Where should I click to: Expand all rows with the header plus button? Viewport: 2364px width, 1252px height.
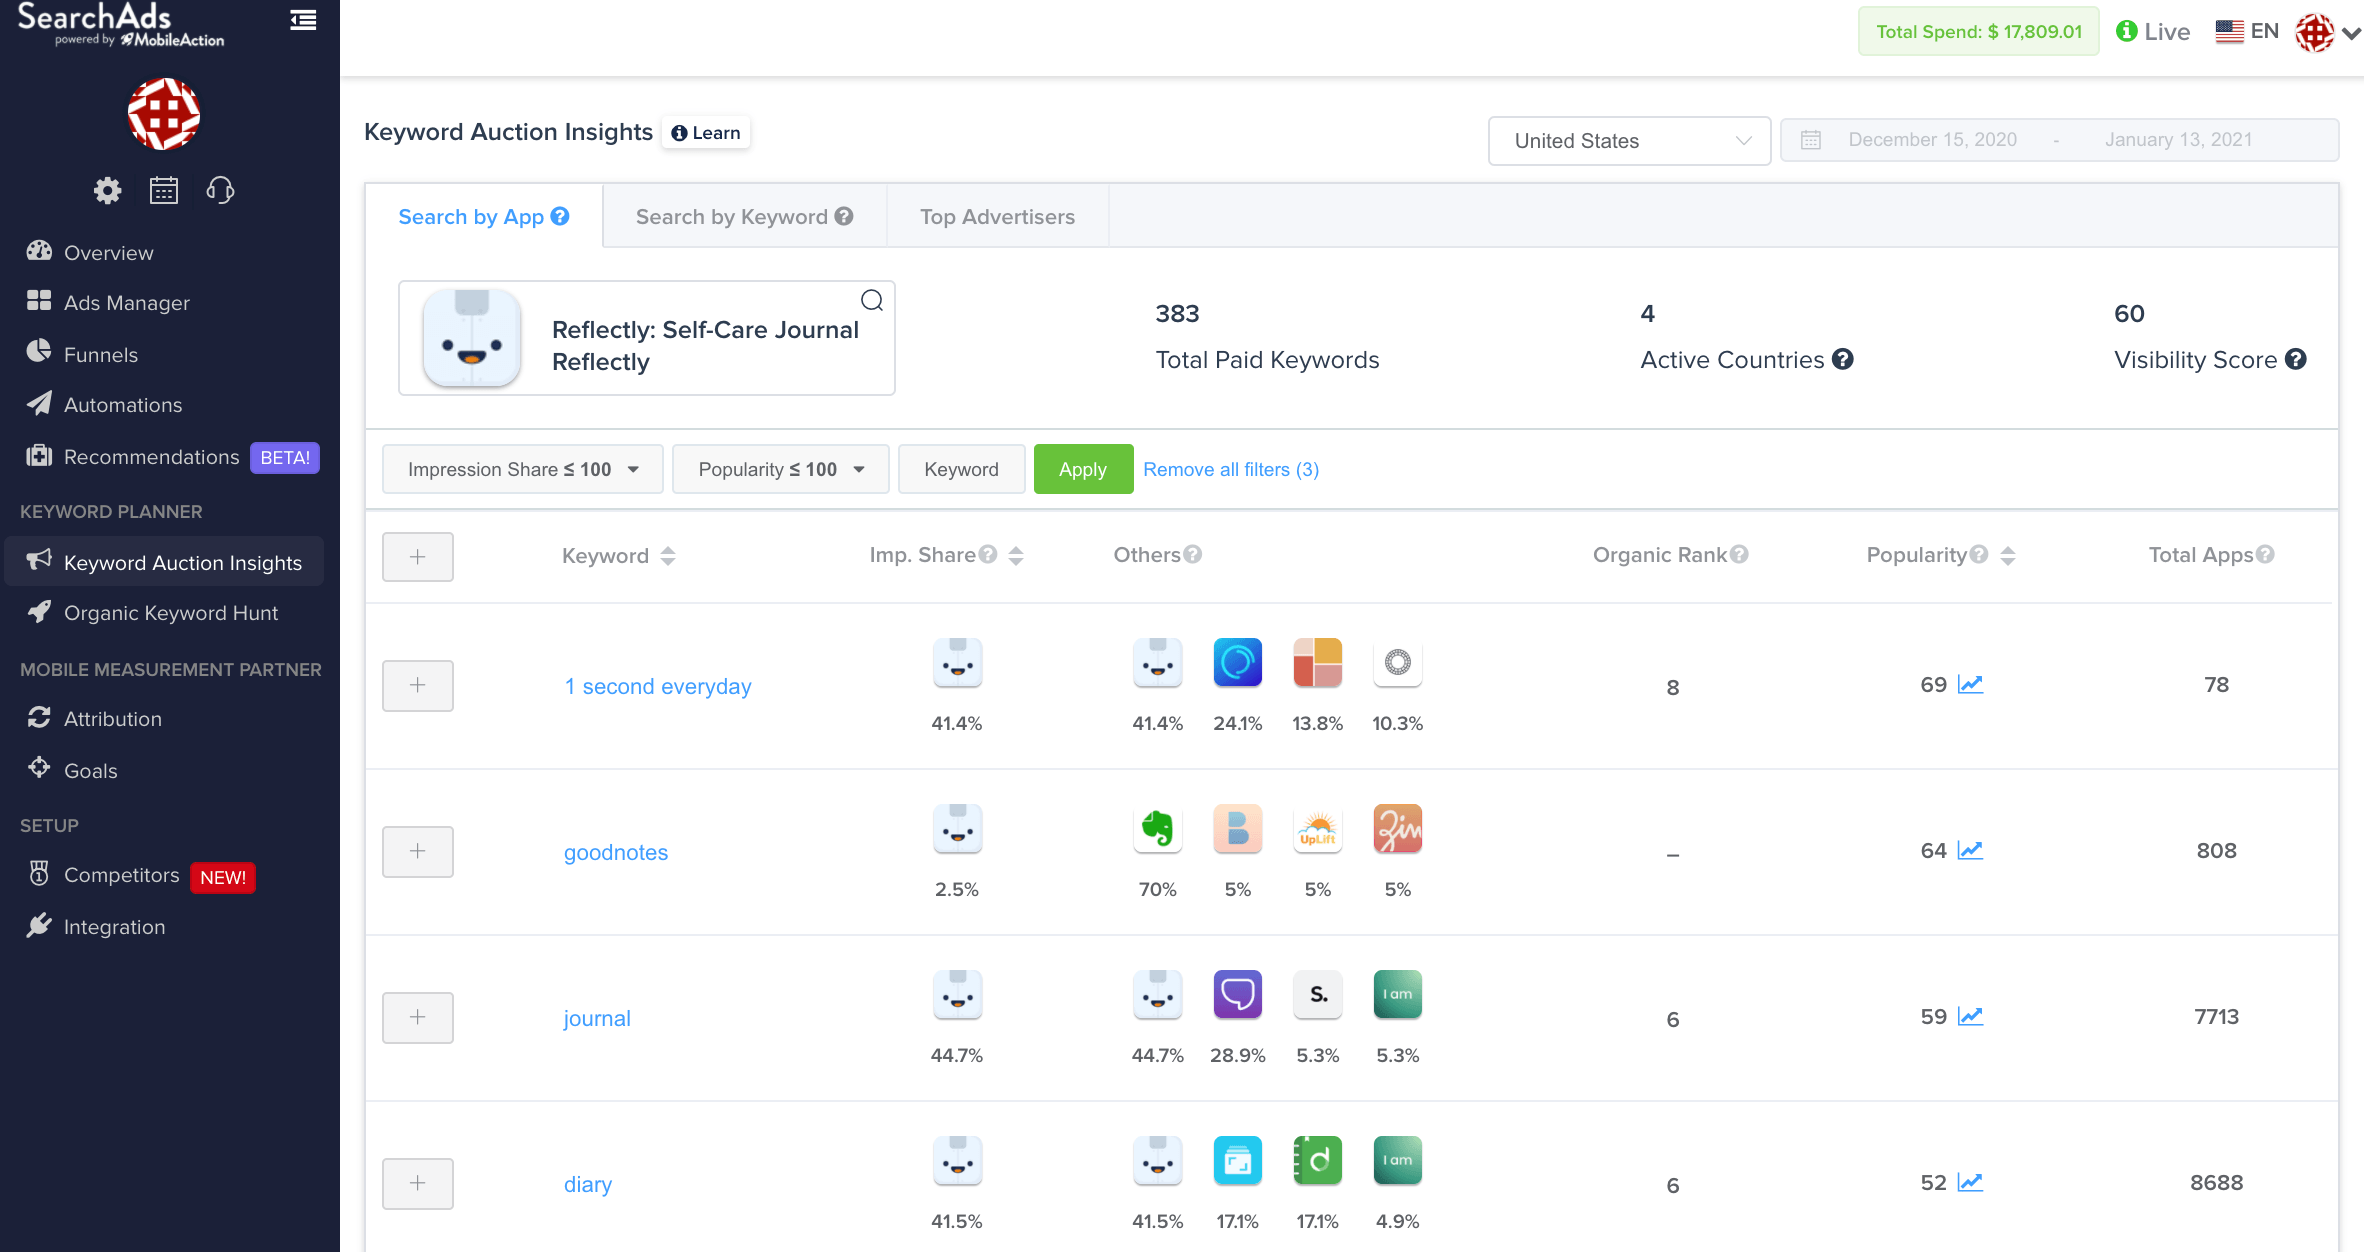click(x=418, y=557)
